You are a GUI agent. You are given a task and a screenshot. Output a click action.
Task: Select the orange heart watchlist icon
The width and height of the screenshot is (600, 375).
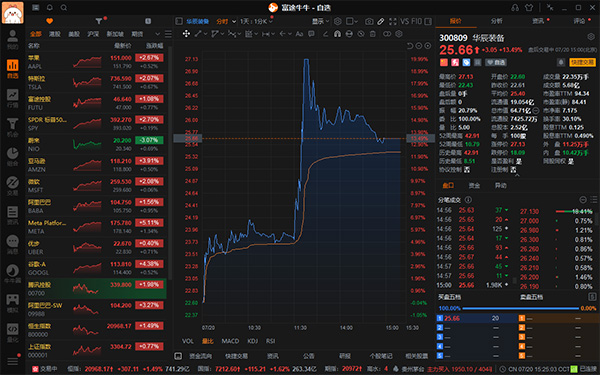[x=49, y=21]
